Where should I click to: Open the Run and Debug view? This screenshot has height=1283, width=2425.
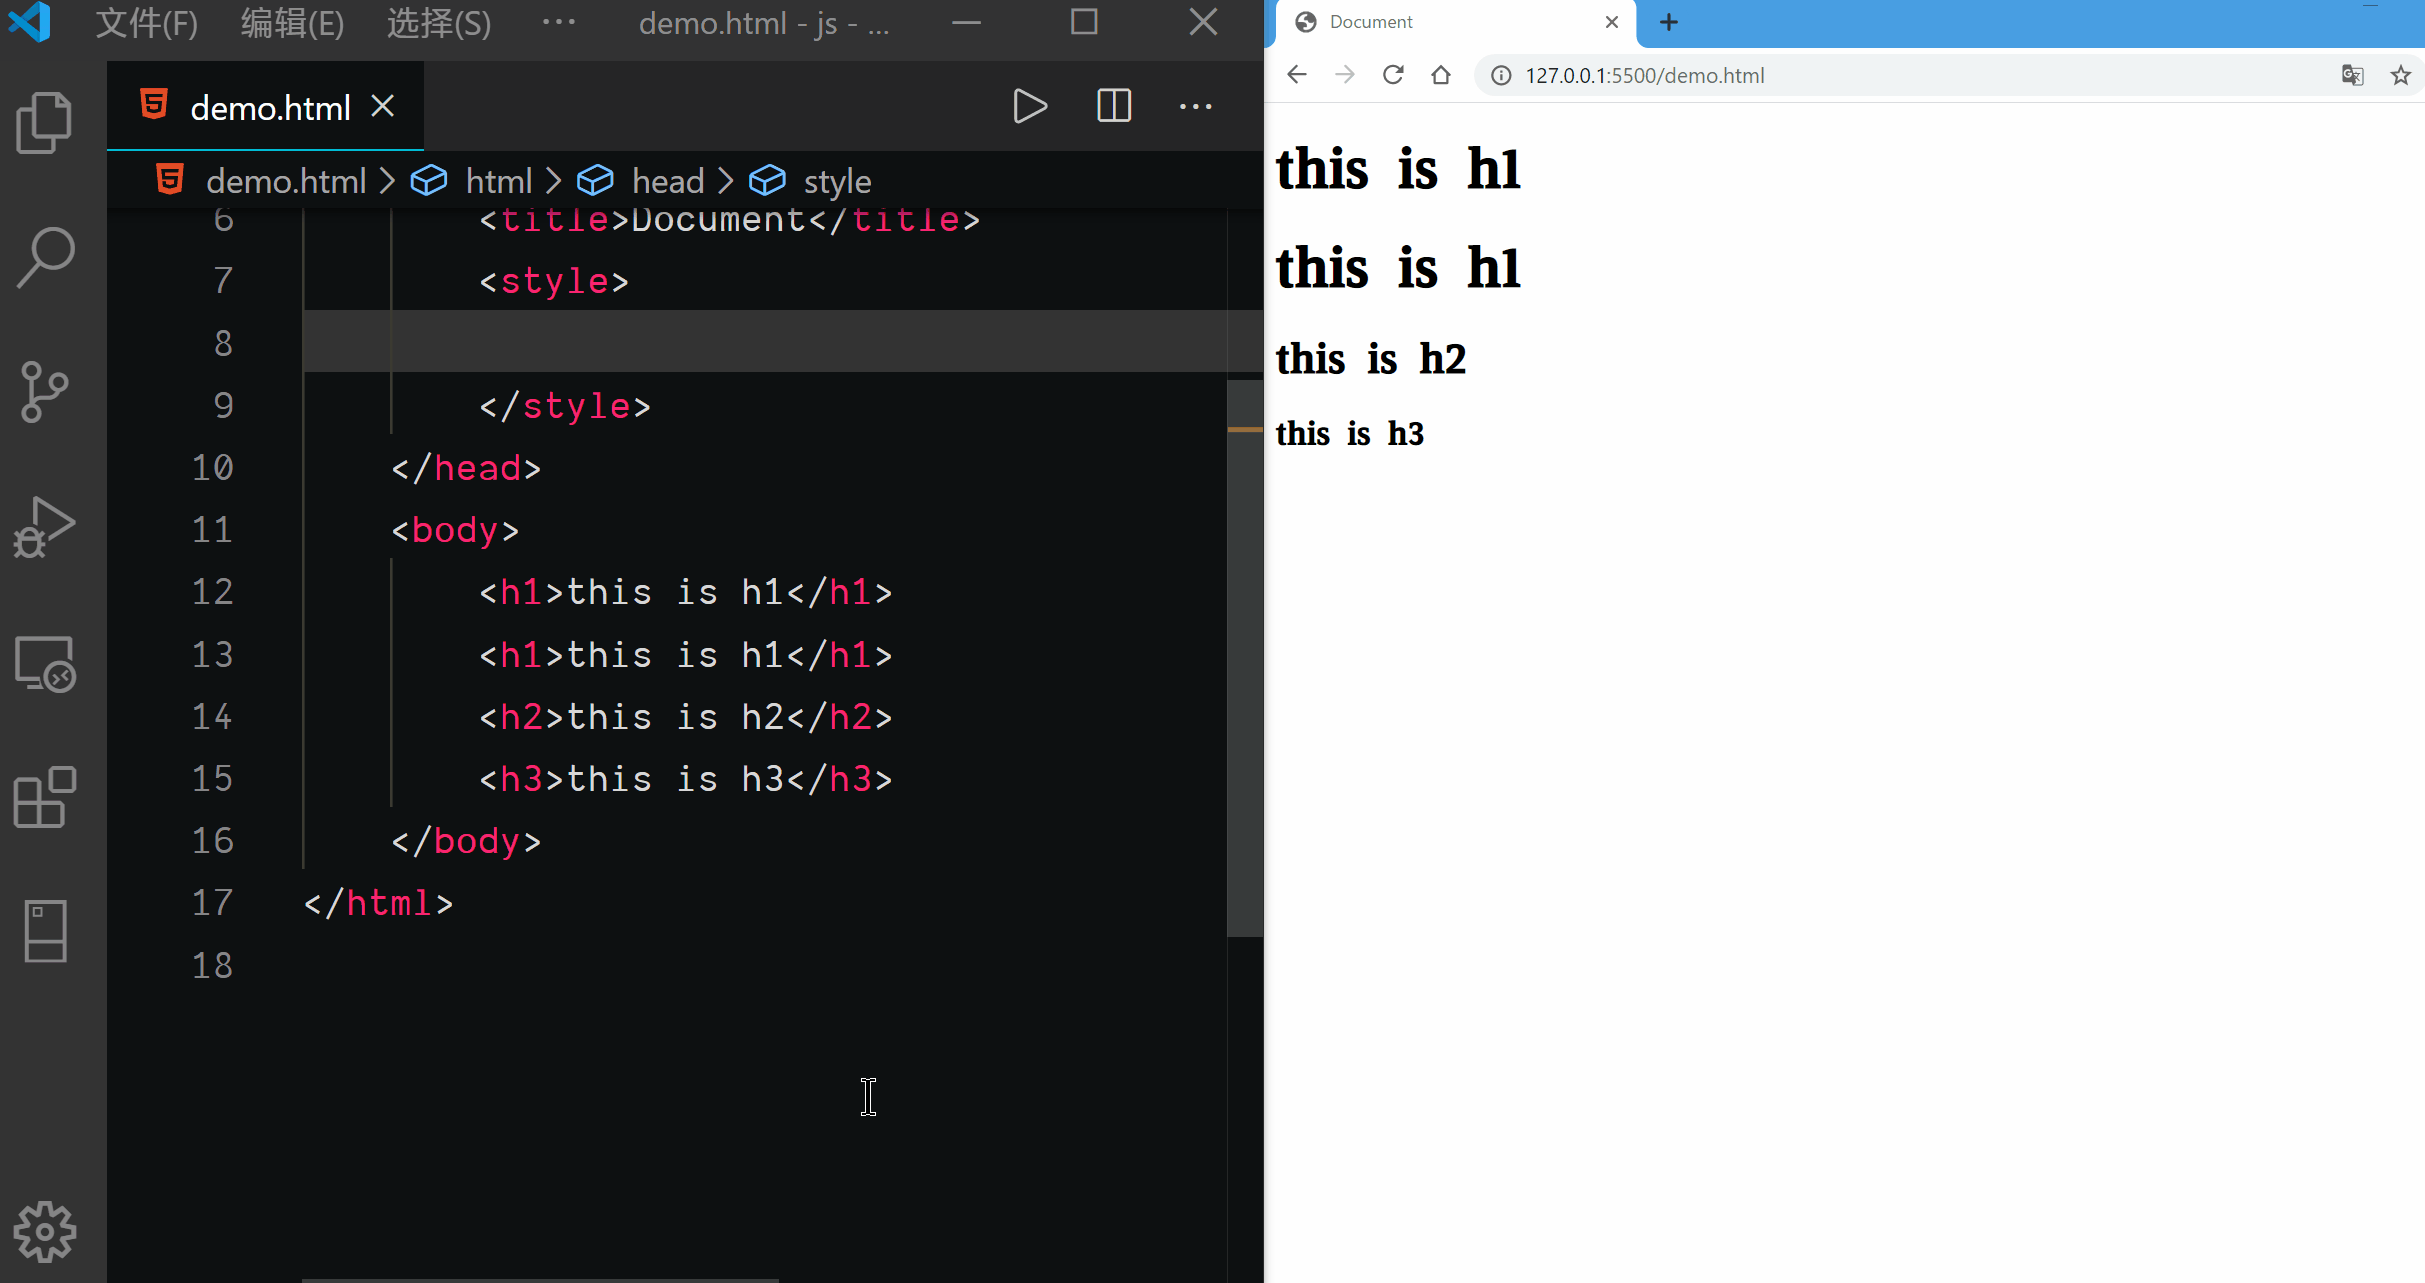[x=44, y=527]
